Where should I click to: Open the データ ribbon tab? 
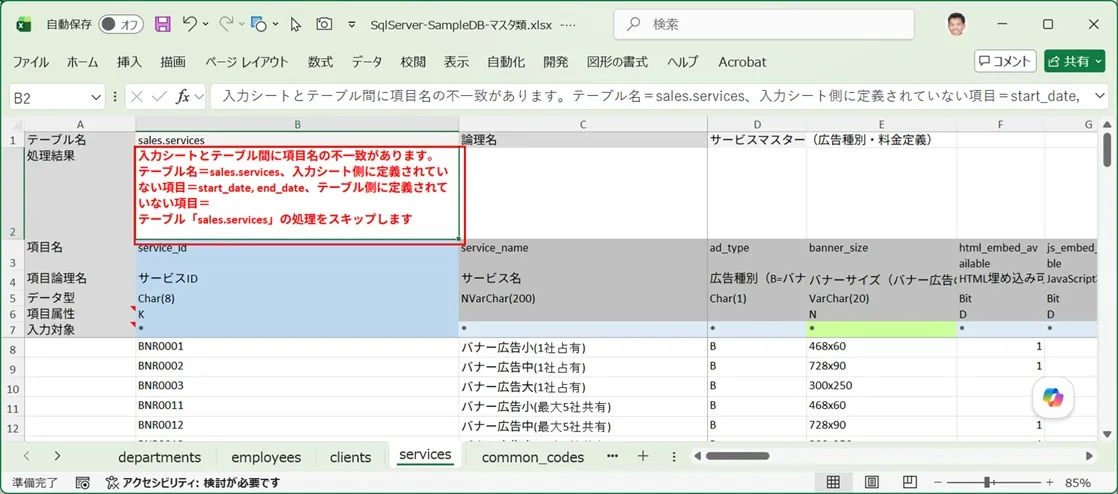click(x=366, y=62)
